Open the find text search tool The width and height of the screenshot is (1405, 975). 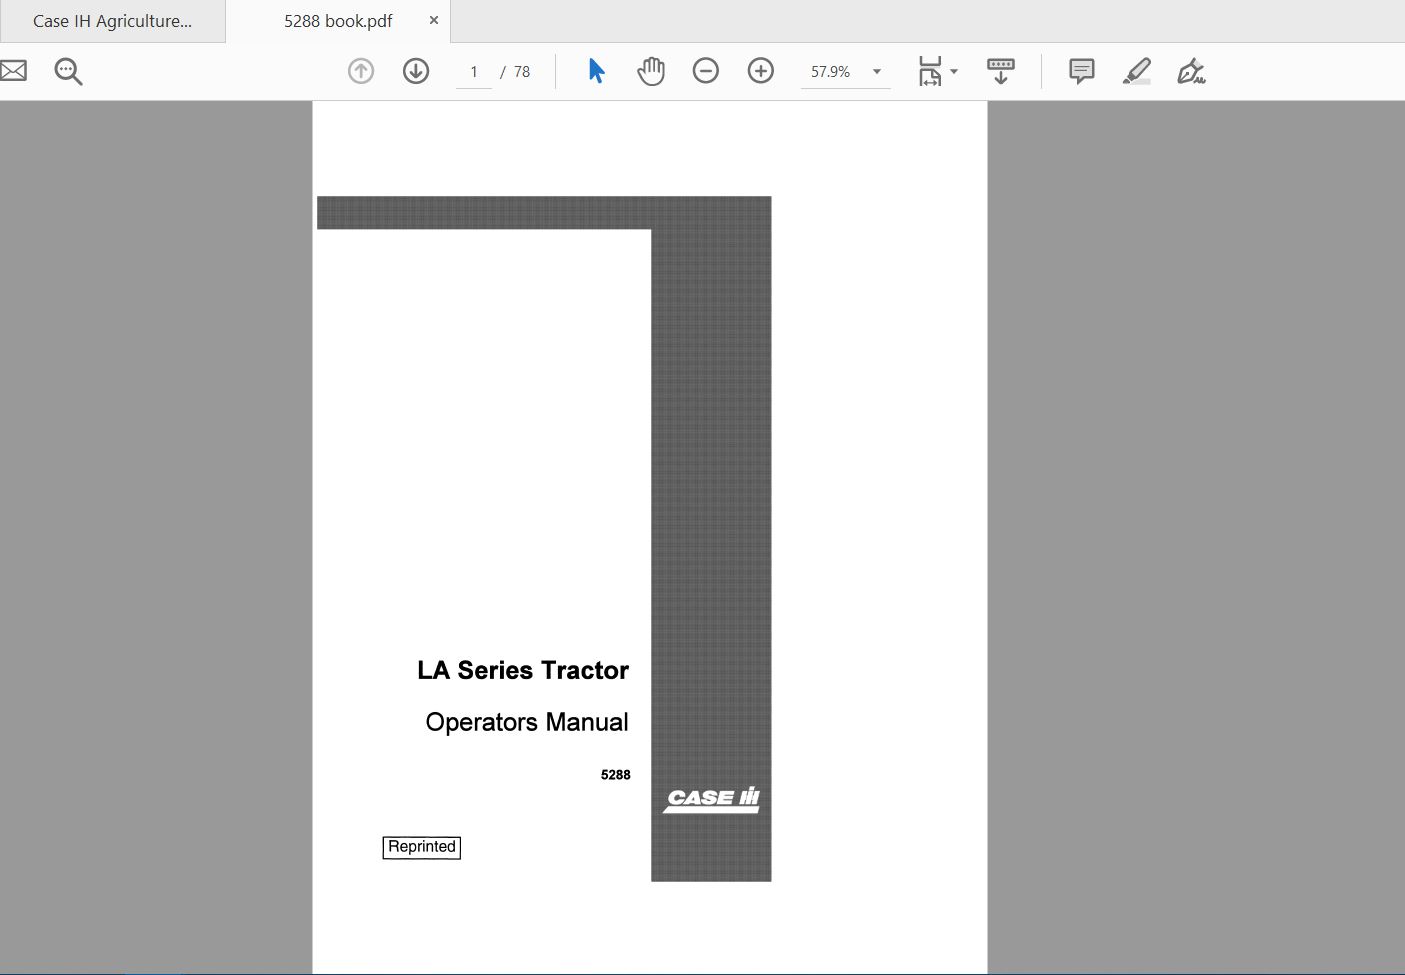click(x=68, y=71)
